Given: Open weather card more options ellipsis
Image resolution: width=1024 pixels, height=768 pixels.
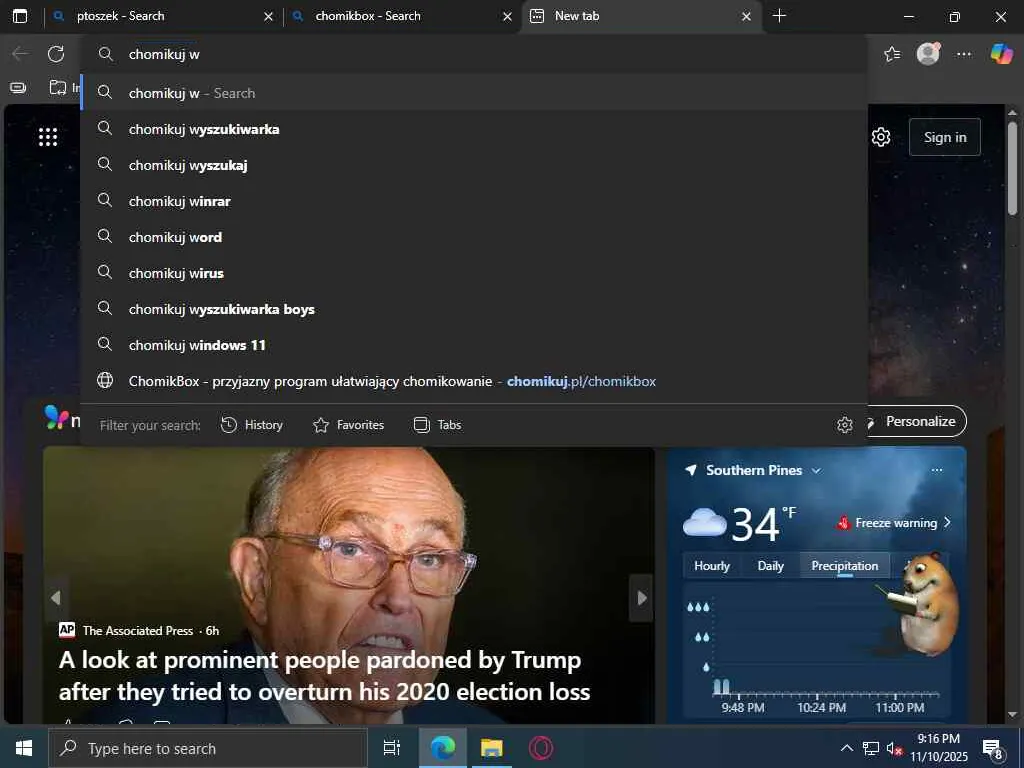Looking at the screenshot, I should [x=937, y=470].
